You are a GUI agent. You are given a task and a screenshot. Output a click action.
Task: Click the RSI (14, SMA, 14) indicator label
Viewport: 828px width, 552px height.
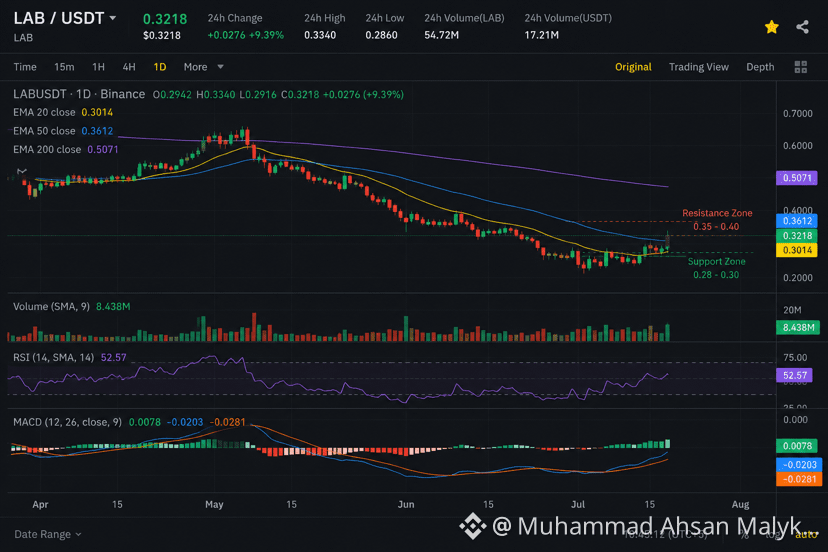coord(53,358)
